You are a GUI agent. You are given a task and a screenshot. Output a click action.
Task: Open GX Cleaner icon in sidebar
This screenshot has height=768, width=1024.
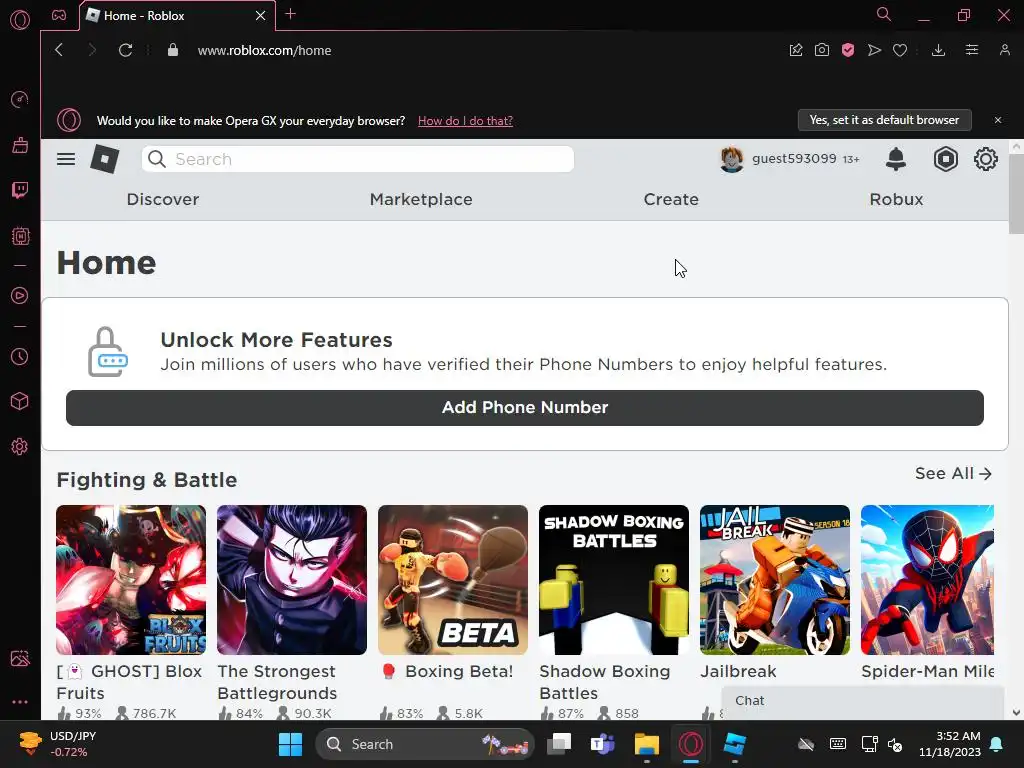tap(20, 145)
